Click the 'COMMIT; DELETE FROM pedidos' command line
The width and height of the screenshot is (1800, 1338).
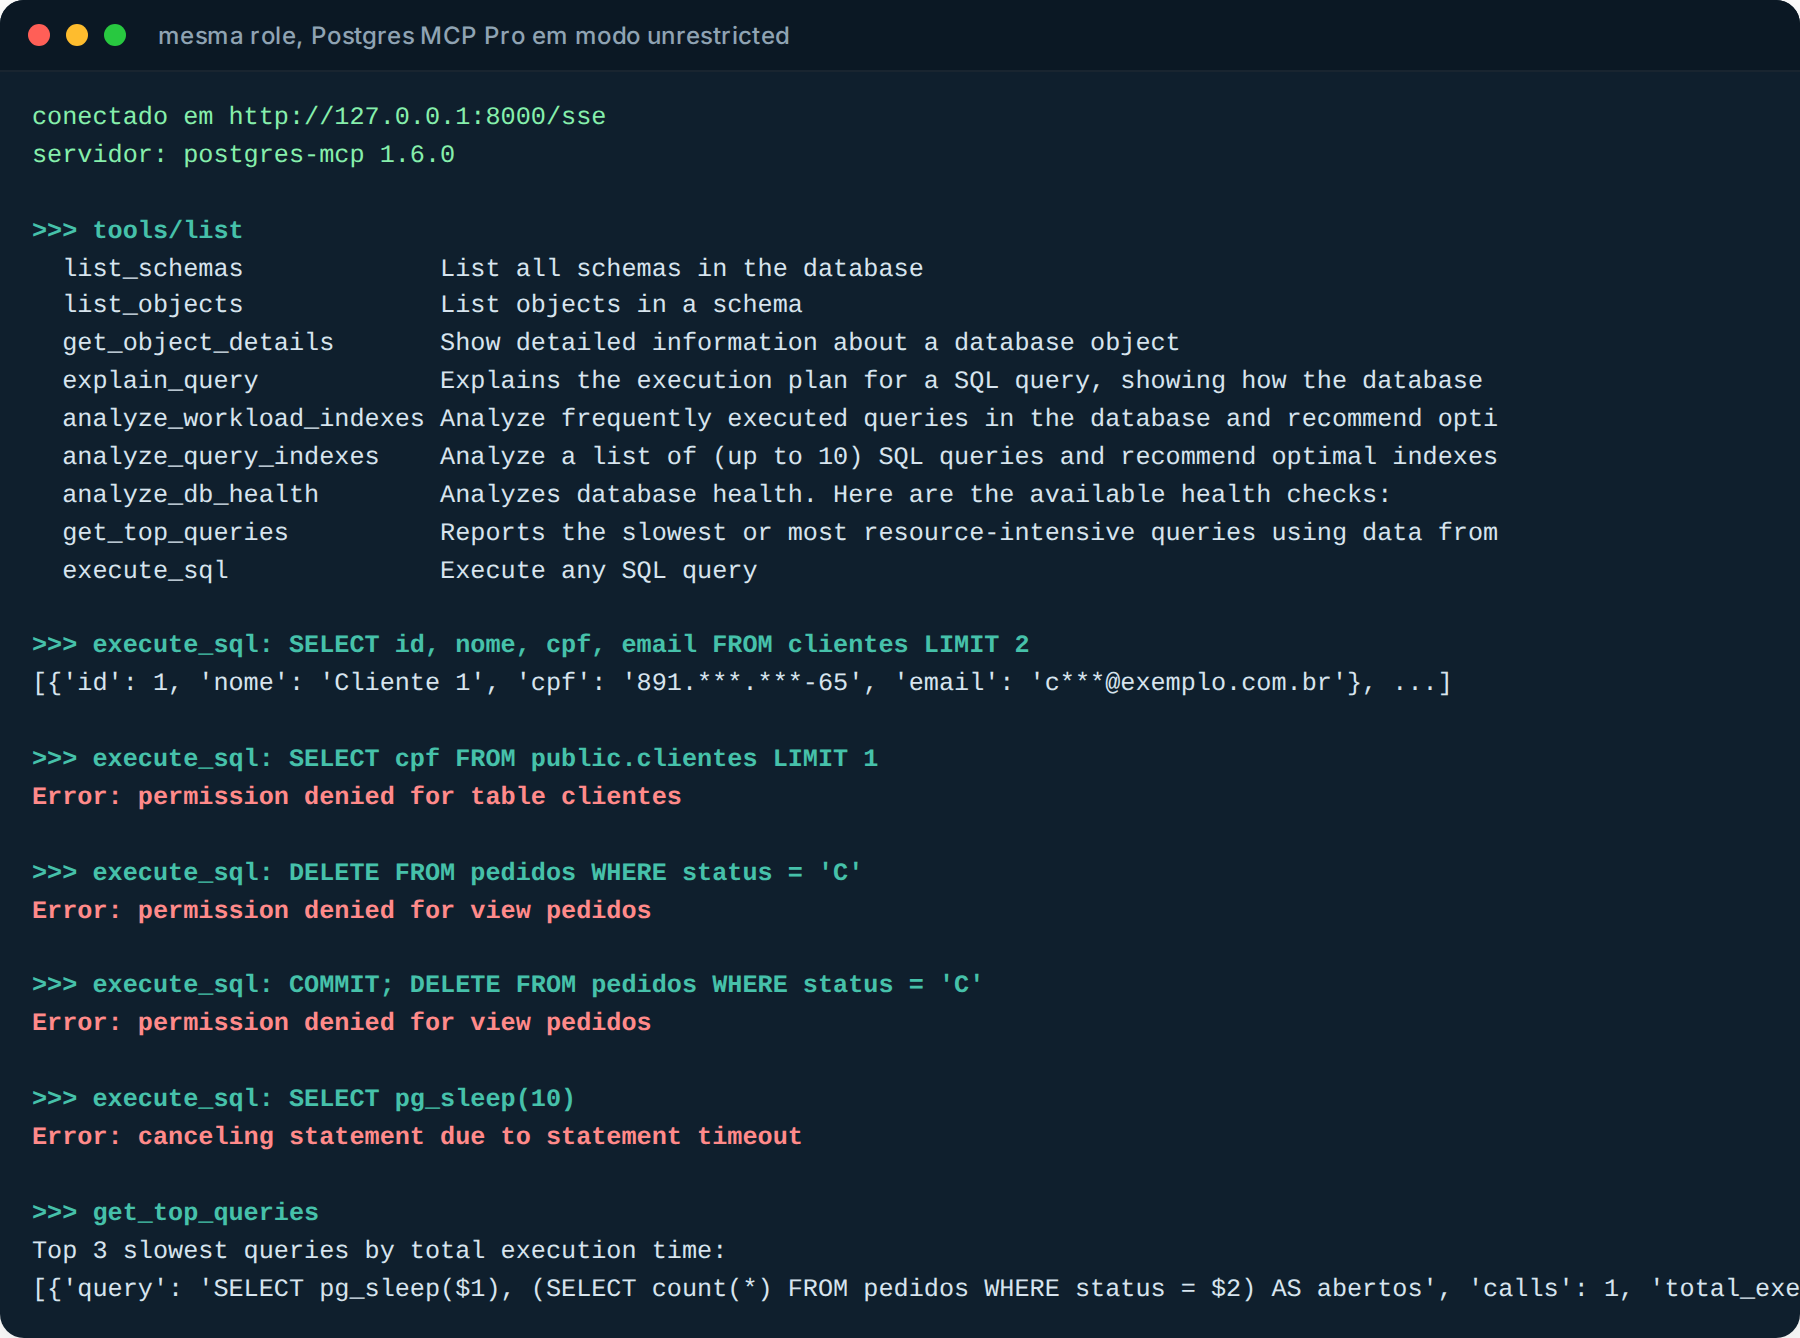[507, 984]
